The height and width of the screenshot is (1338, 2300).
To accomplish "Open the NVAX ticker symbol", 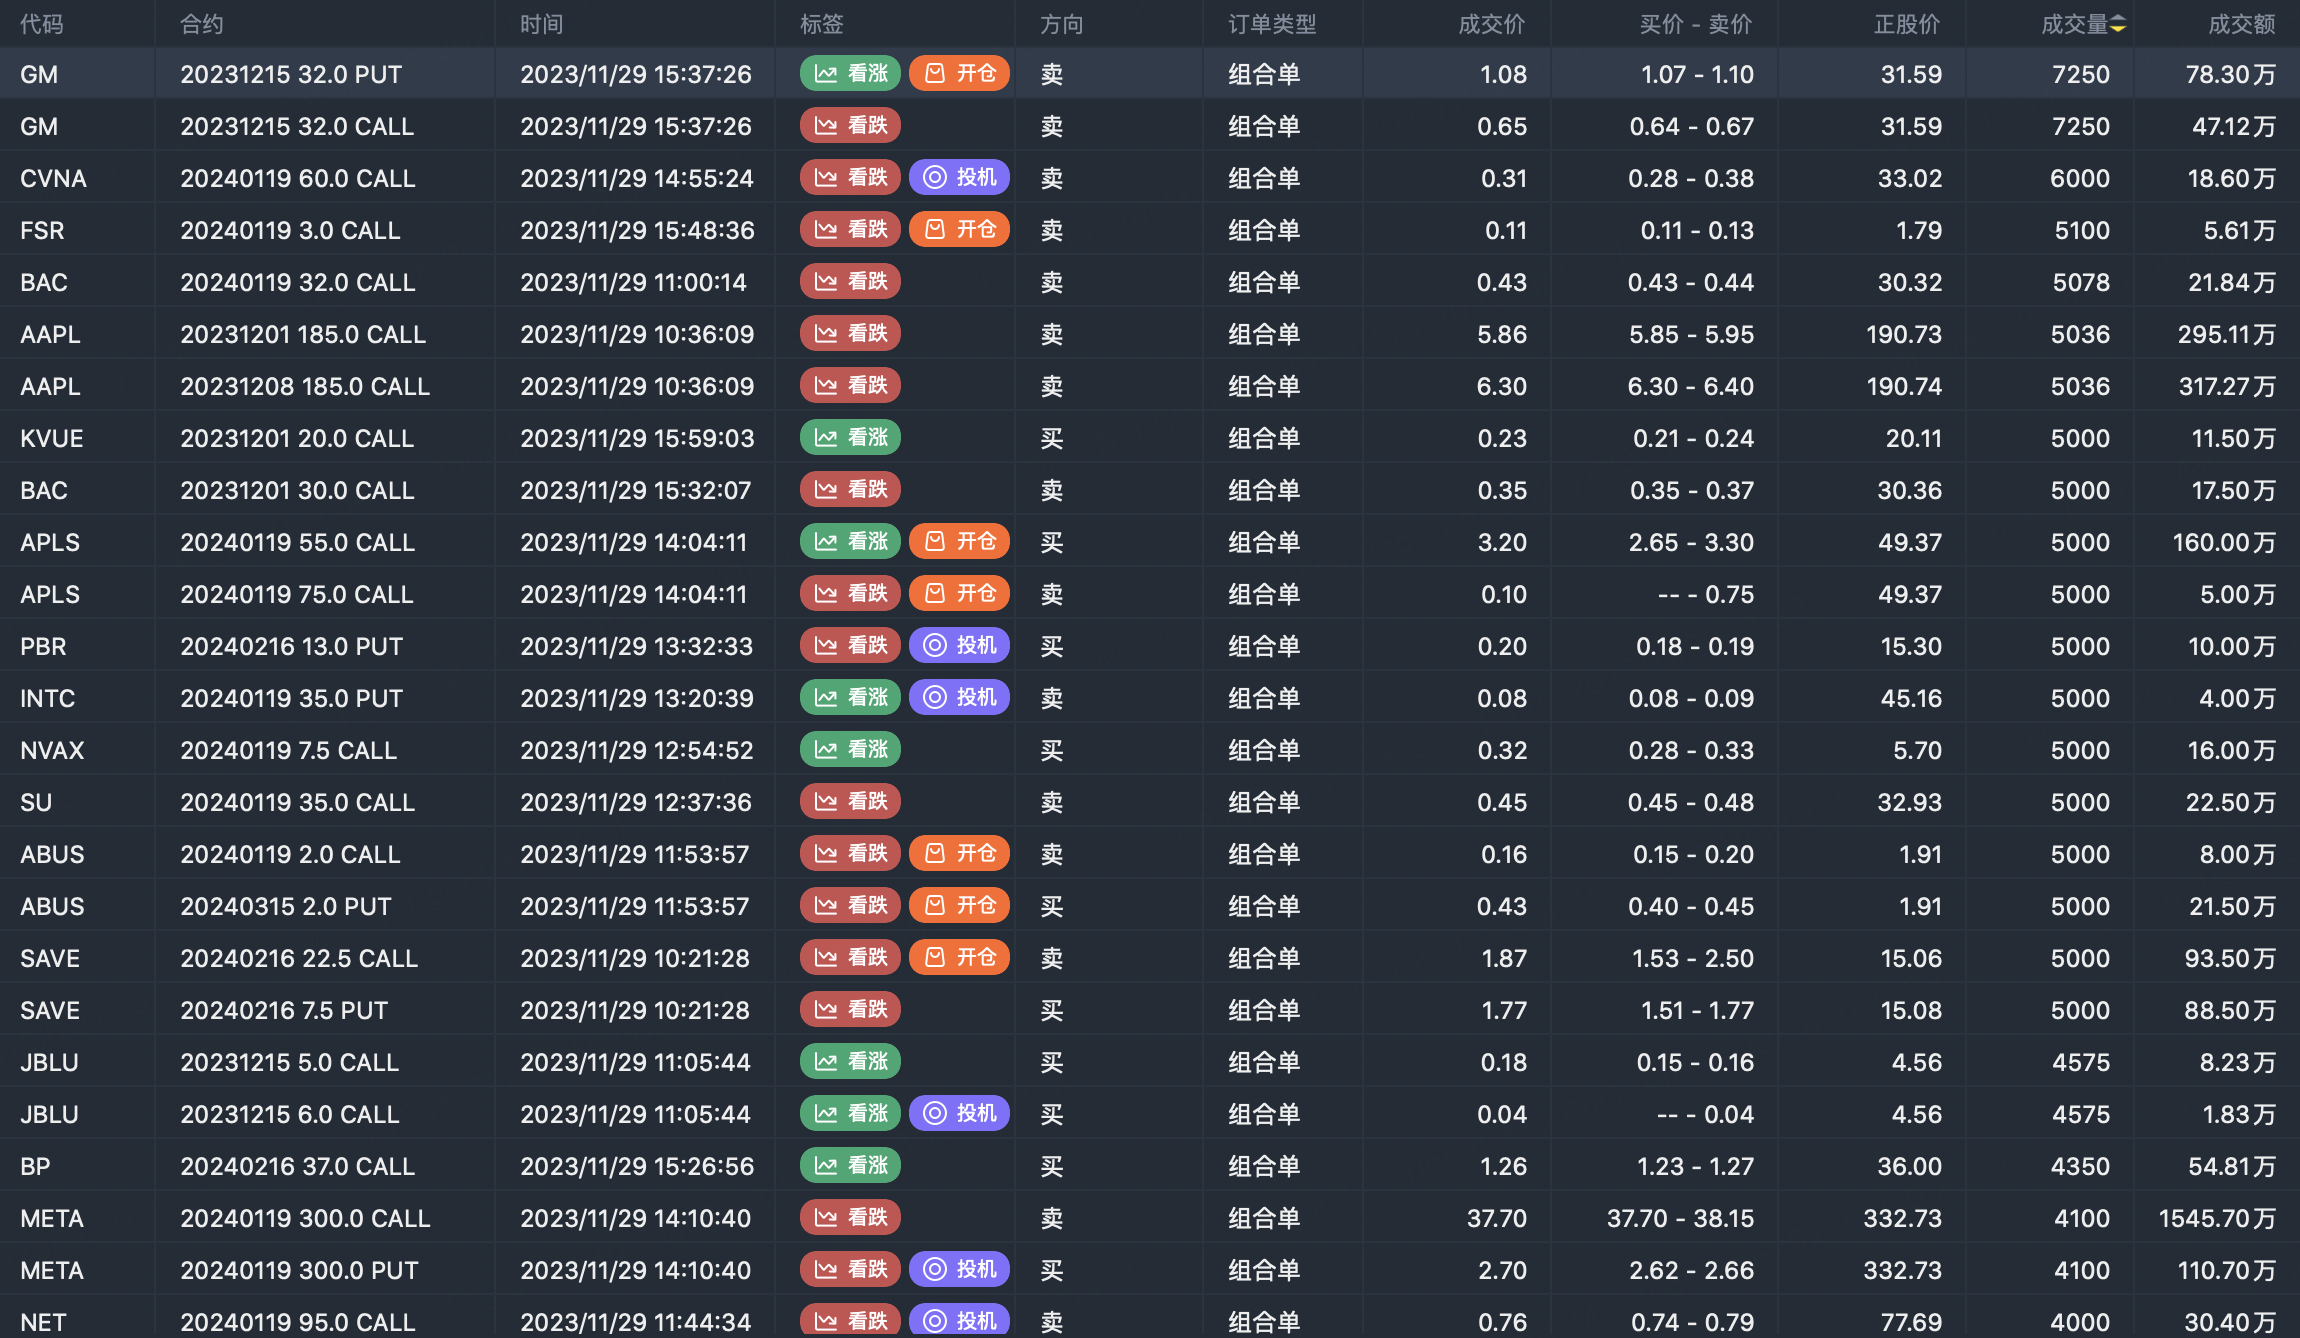I will 52,750.
